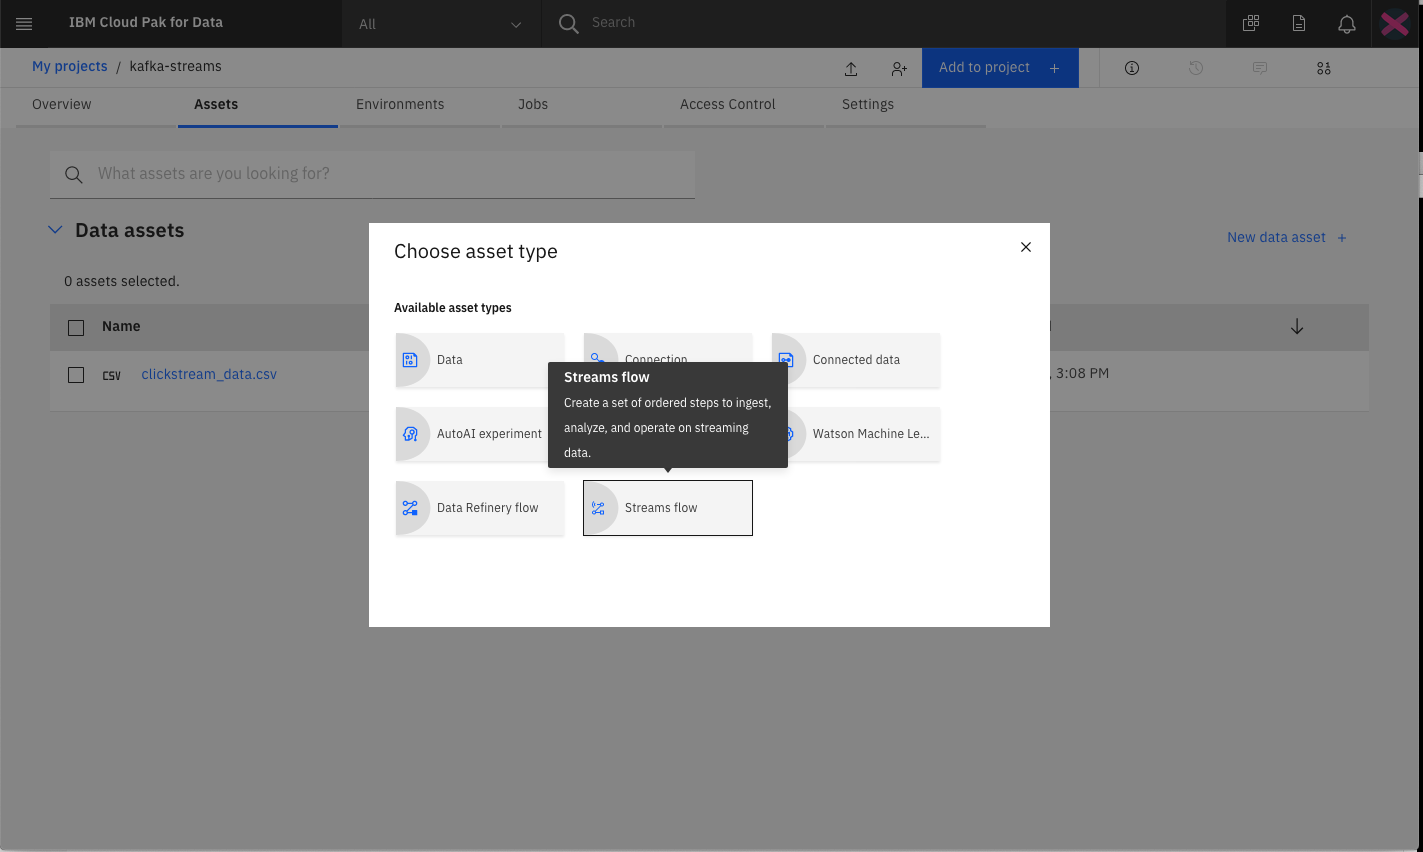Open the notifications bell
The width and height of the screenshot is (1423, 852).
point(1347,23)
